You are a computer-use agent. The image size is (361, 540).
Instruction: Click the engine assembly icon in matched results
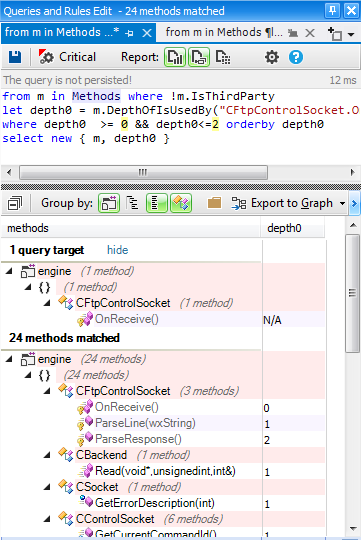coord(28,359)
